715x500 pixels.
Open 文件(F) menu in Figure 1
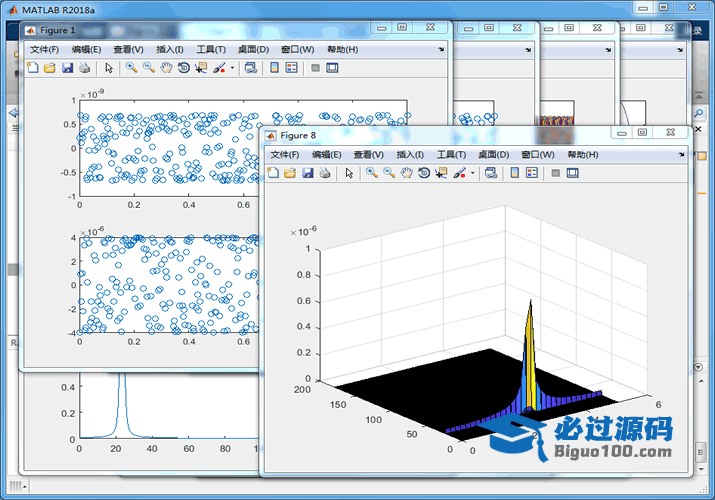click(x=44, y=49)
